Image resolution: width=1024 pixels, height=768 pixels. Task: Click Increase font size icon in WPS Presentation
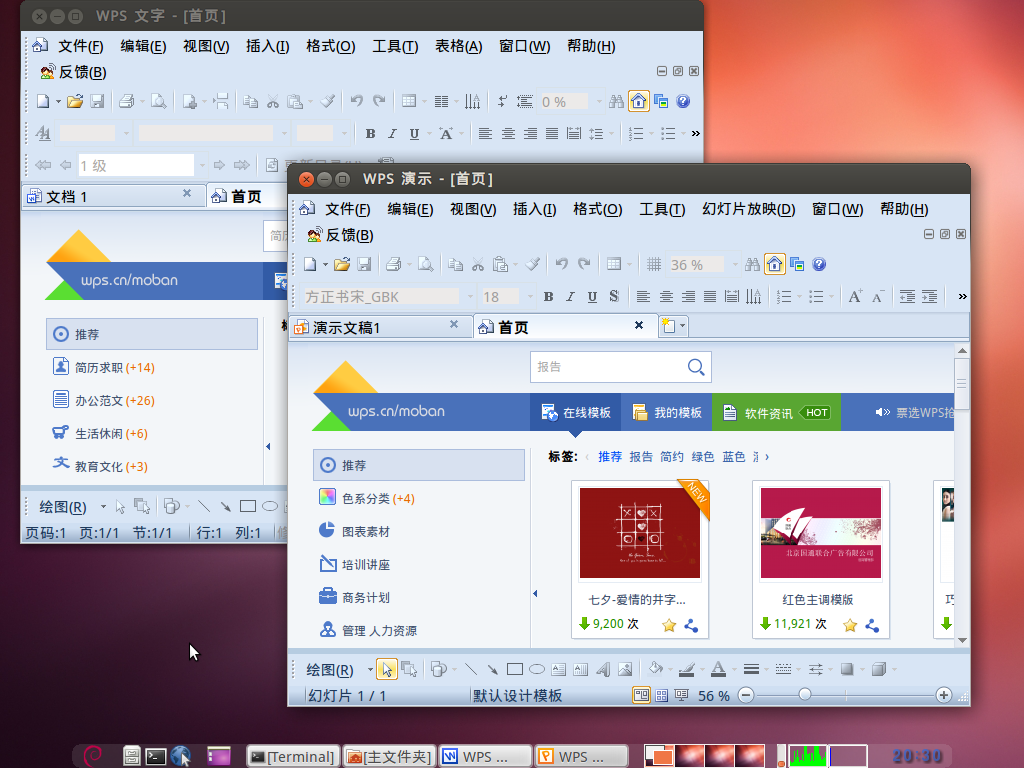(x=855, y=297)
